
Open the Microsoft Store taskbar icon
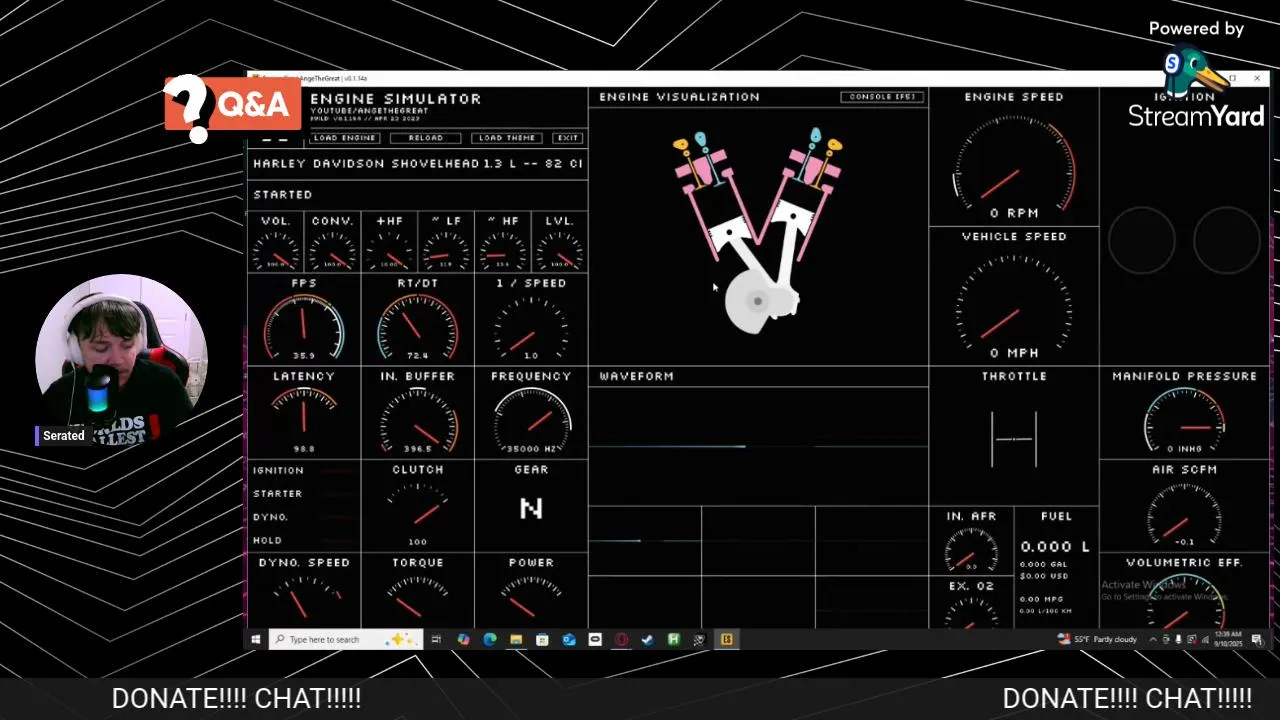(x=542, y=640)
